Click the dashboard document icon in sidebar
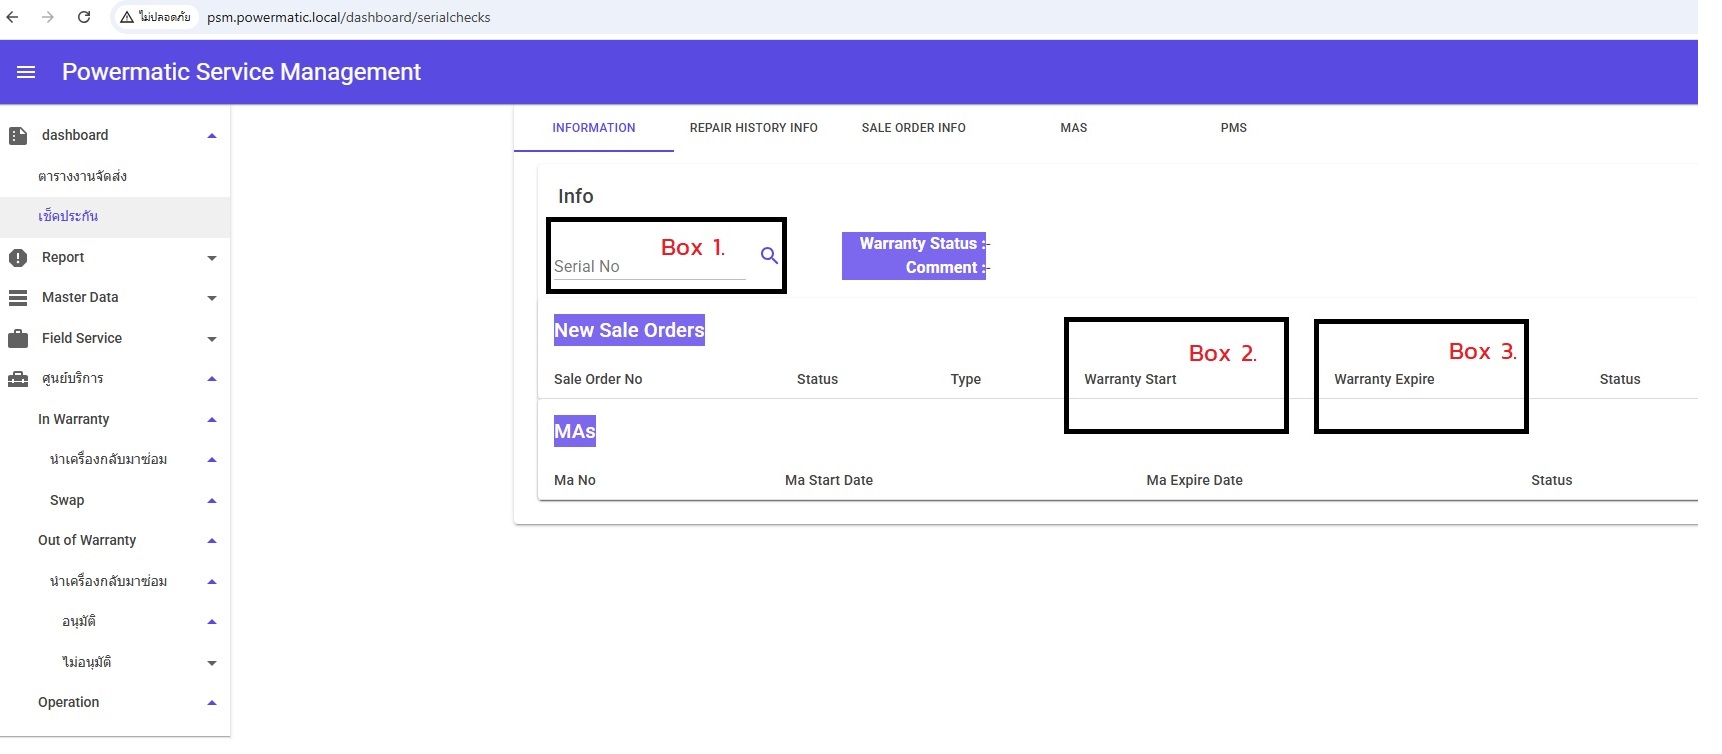The image size is (1722, 754). pyautogui.click(x=18, y=136)
